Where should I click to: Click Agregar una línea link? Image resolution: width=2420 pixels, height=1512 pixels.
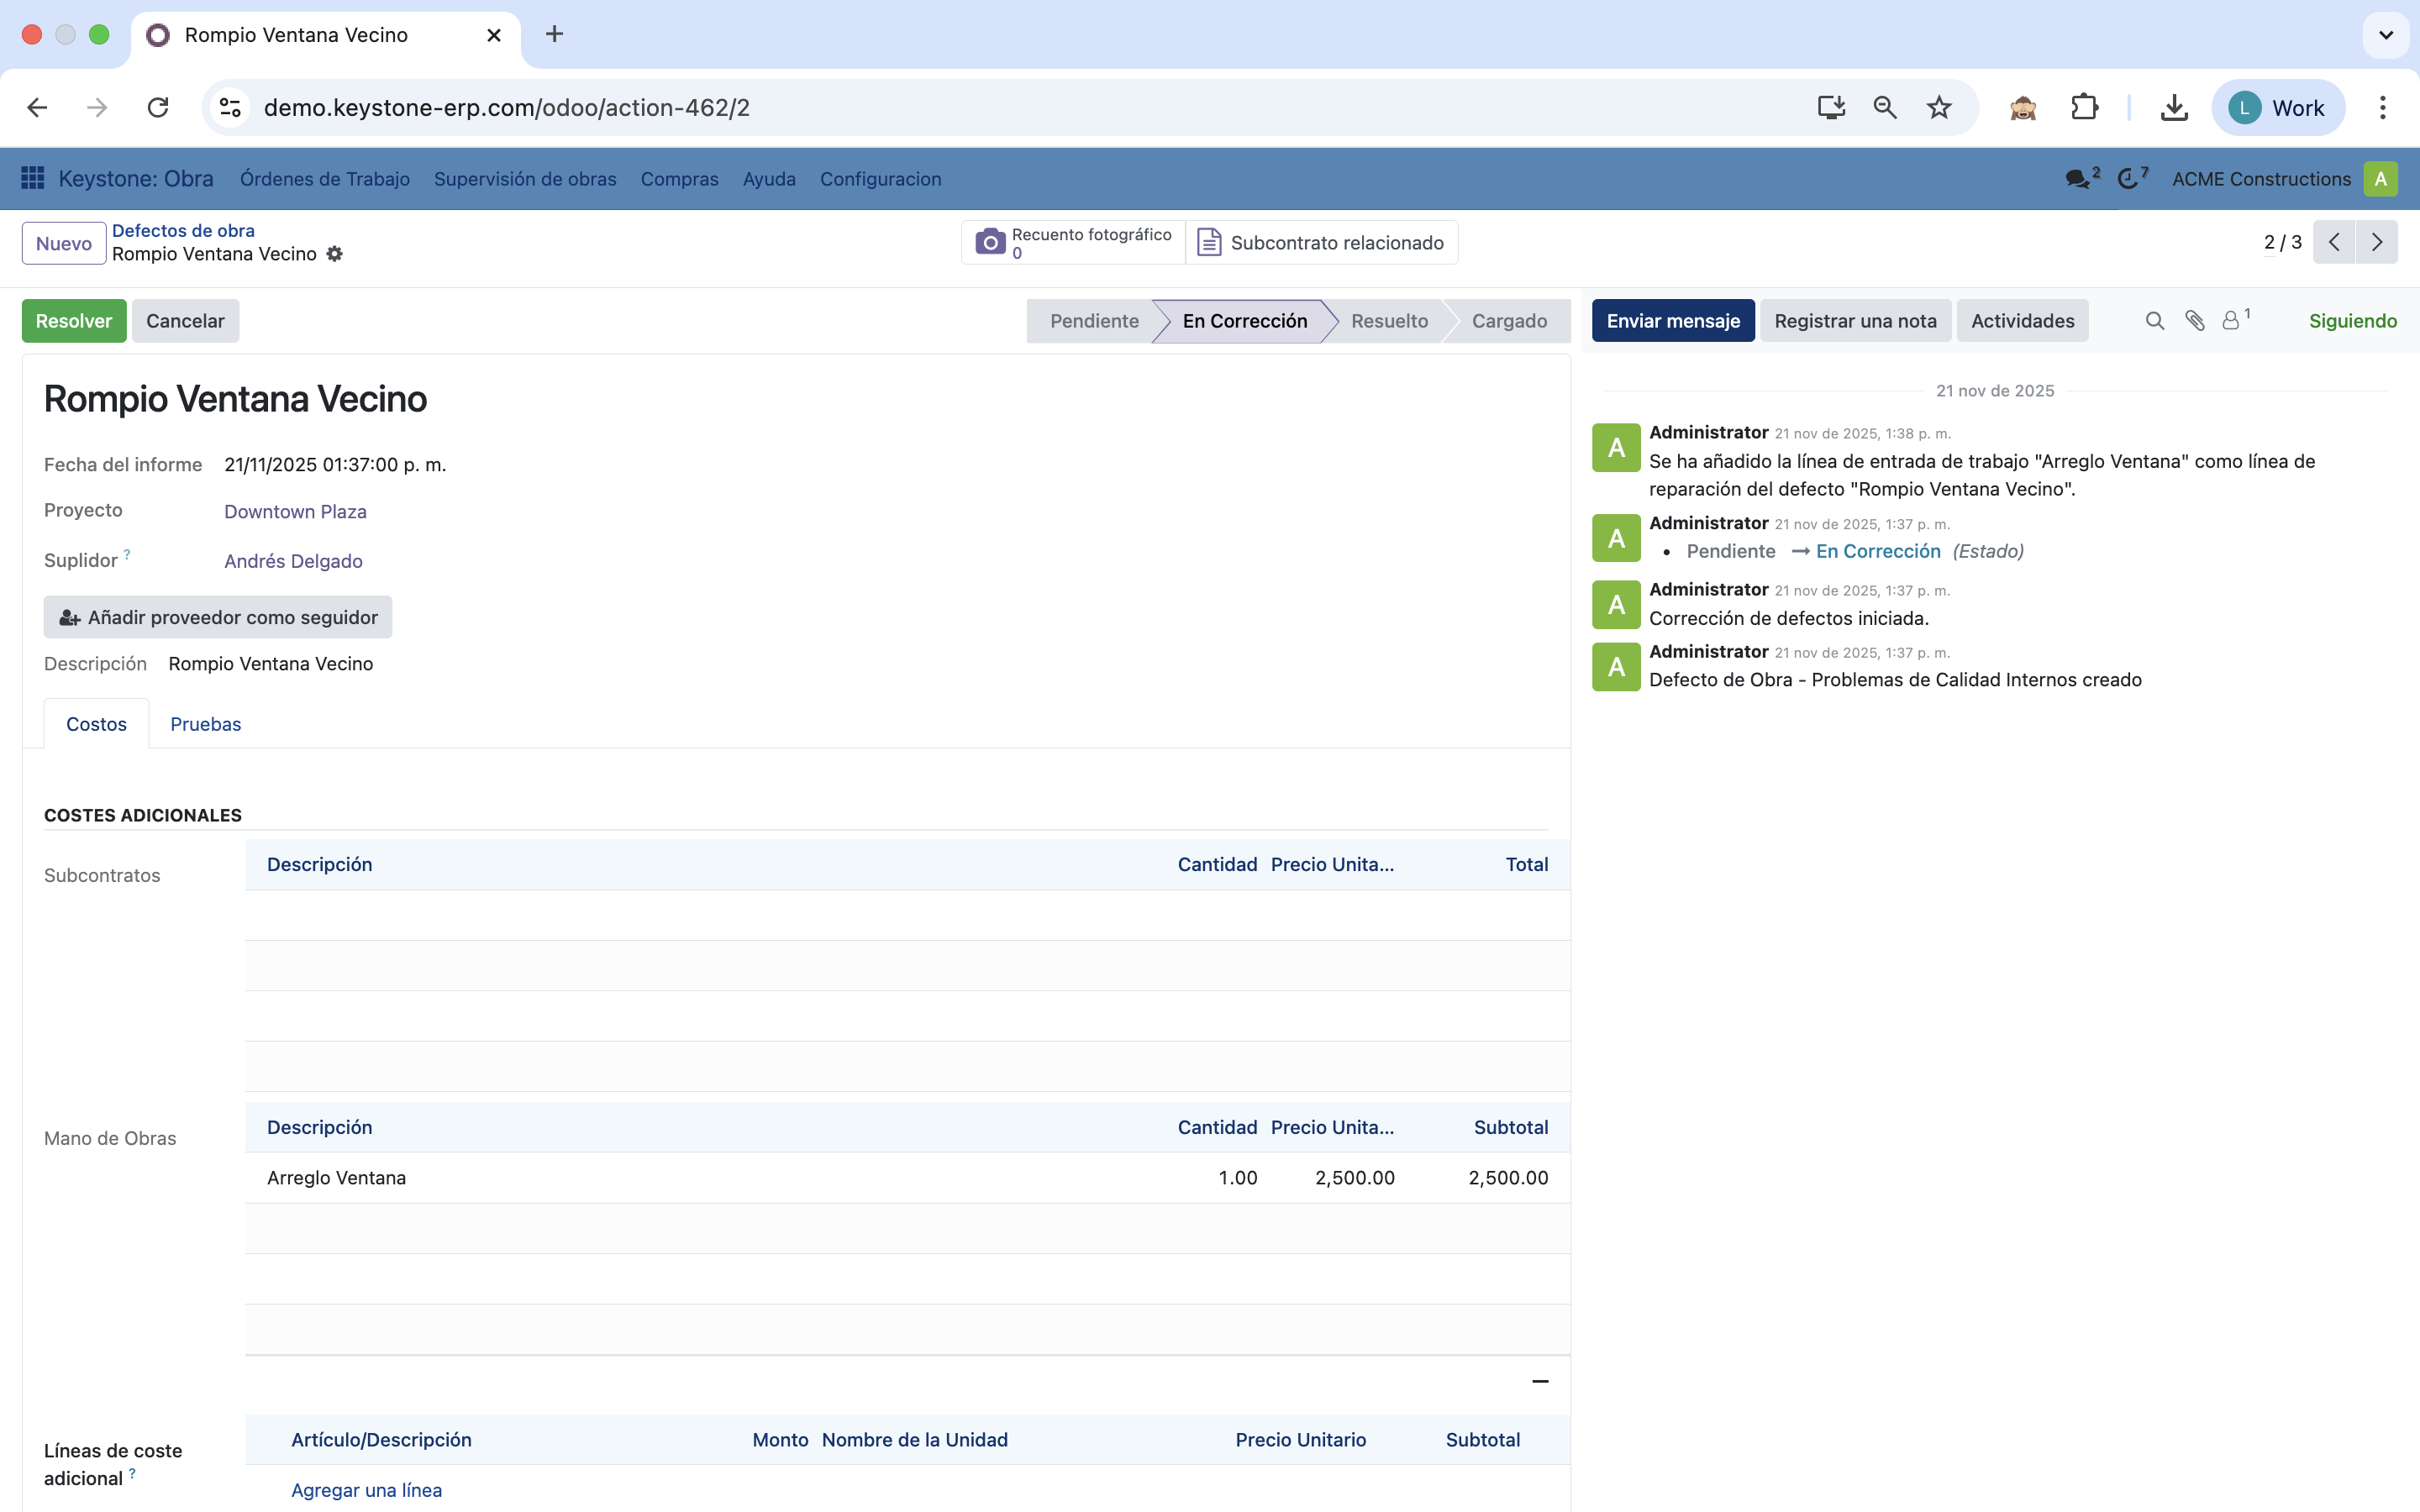tap(366, 1490)
